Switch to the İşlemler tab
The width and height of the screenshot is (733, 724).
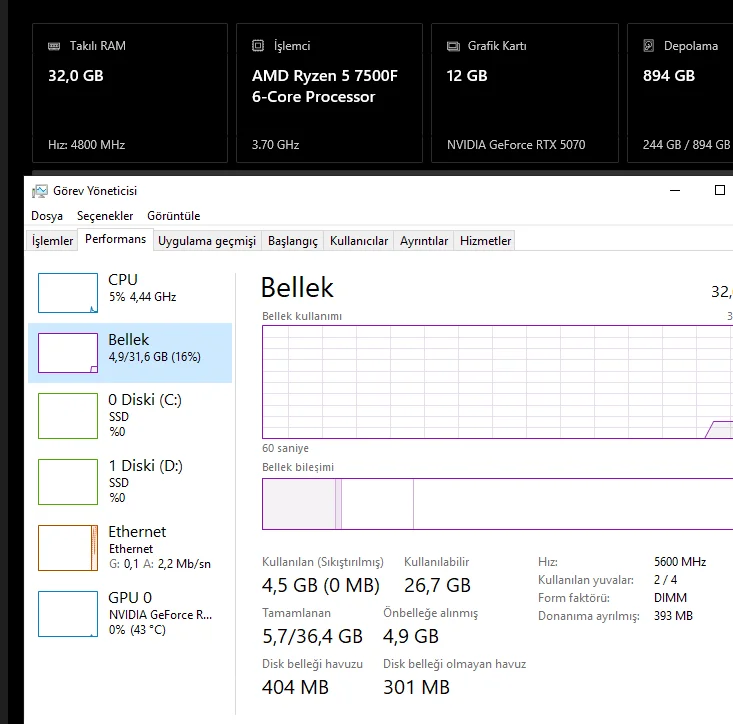(53, 241)
